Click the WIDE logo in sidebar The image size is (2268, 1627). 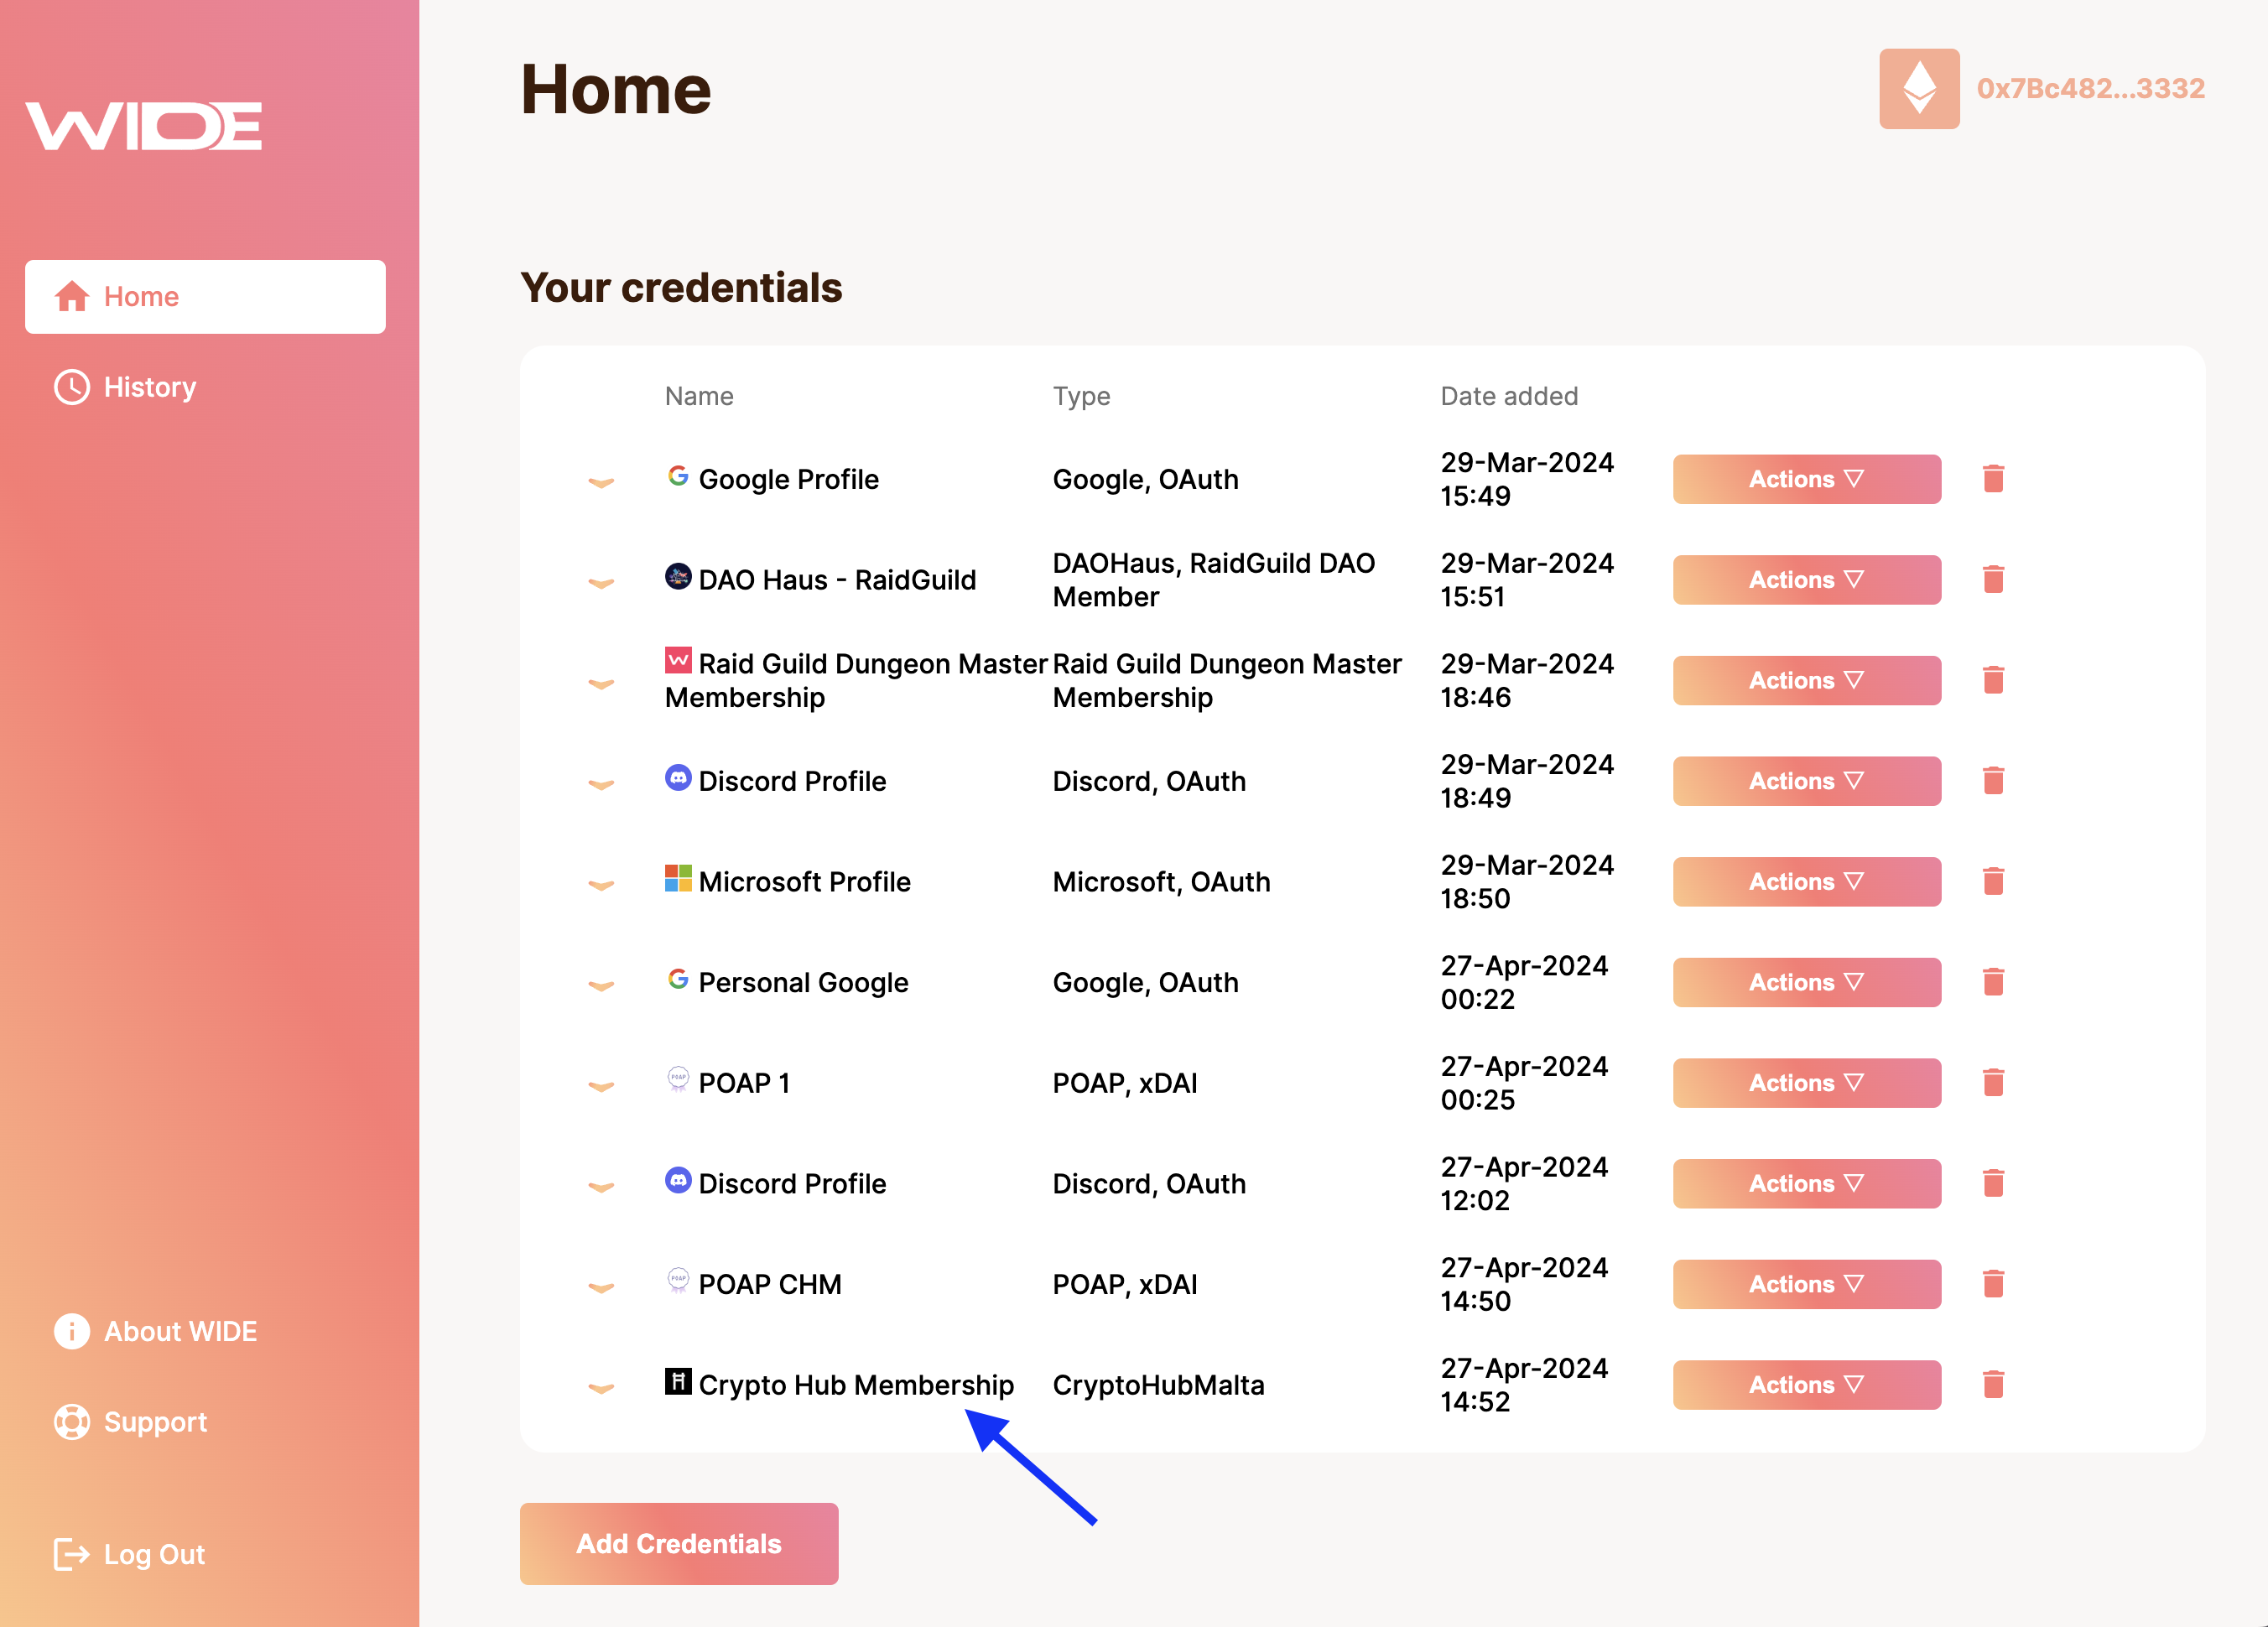point(144,126)
